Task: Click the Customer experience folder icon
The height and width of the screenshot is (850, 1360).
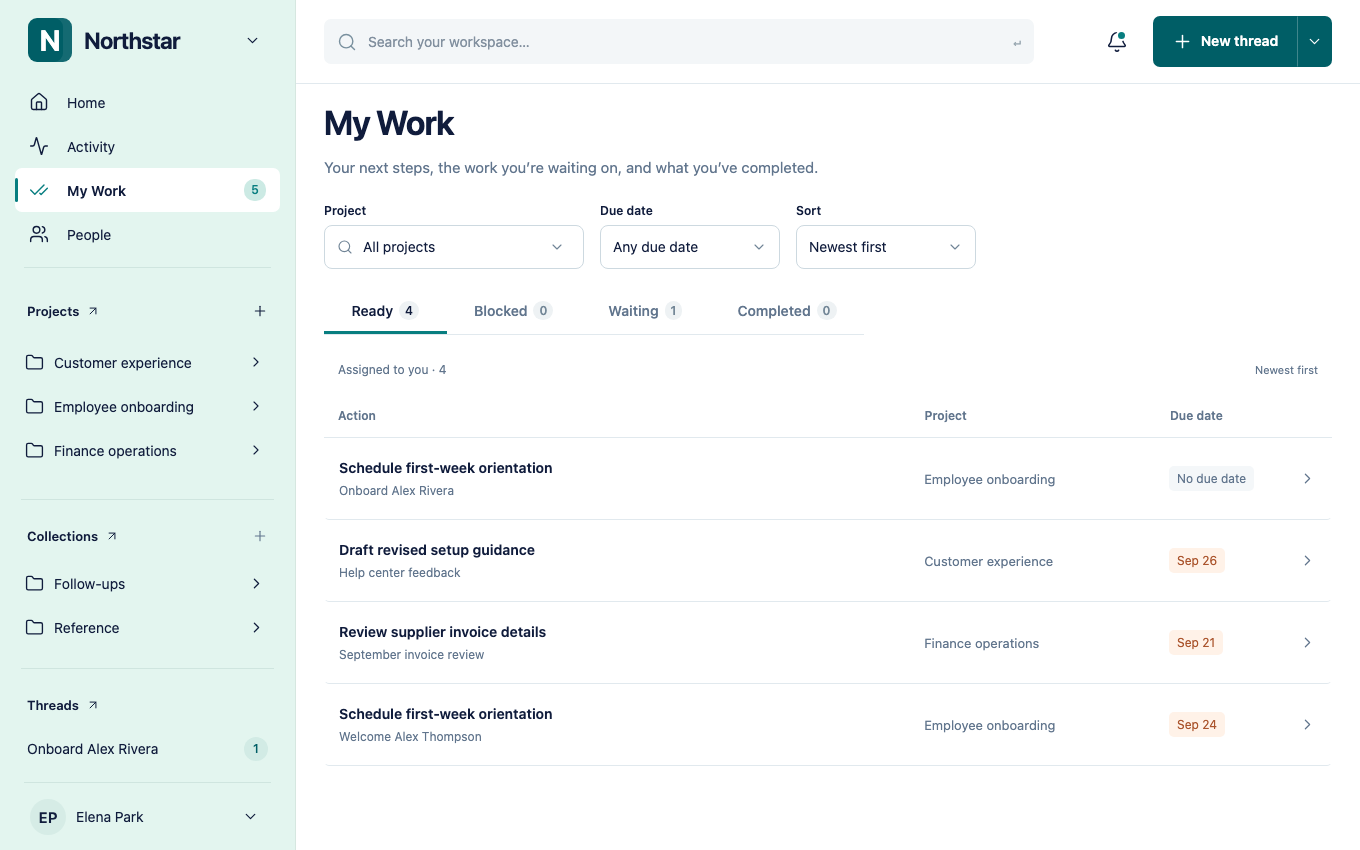Action: click(x=35, y=362)
